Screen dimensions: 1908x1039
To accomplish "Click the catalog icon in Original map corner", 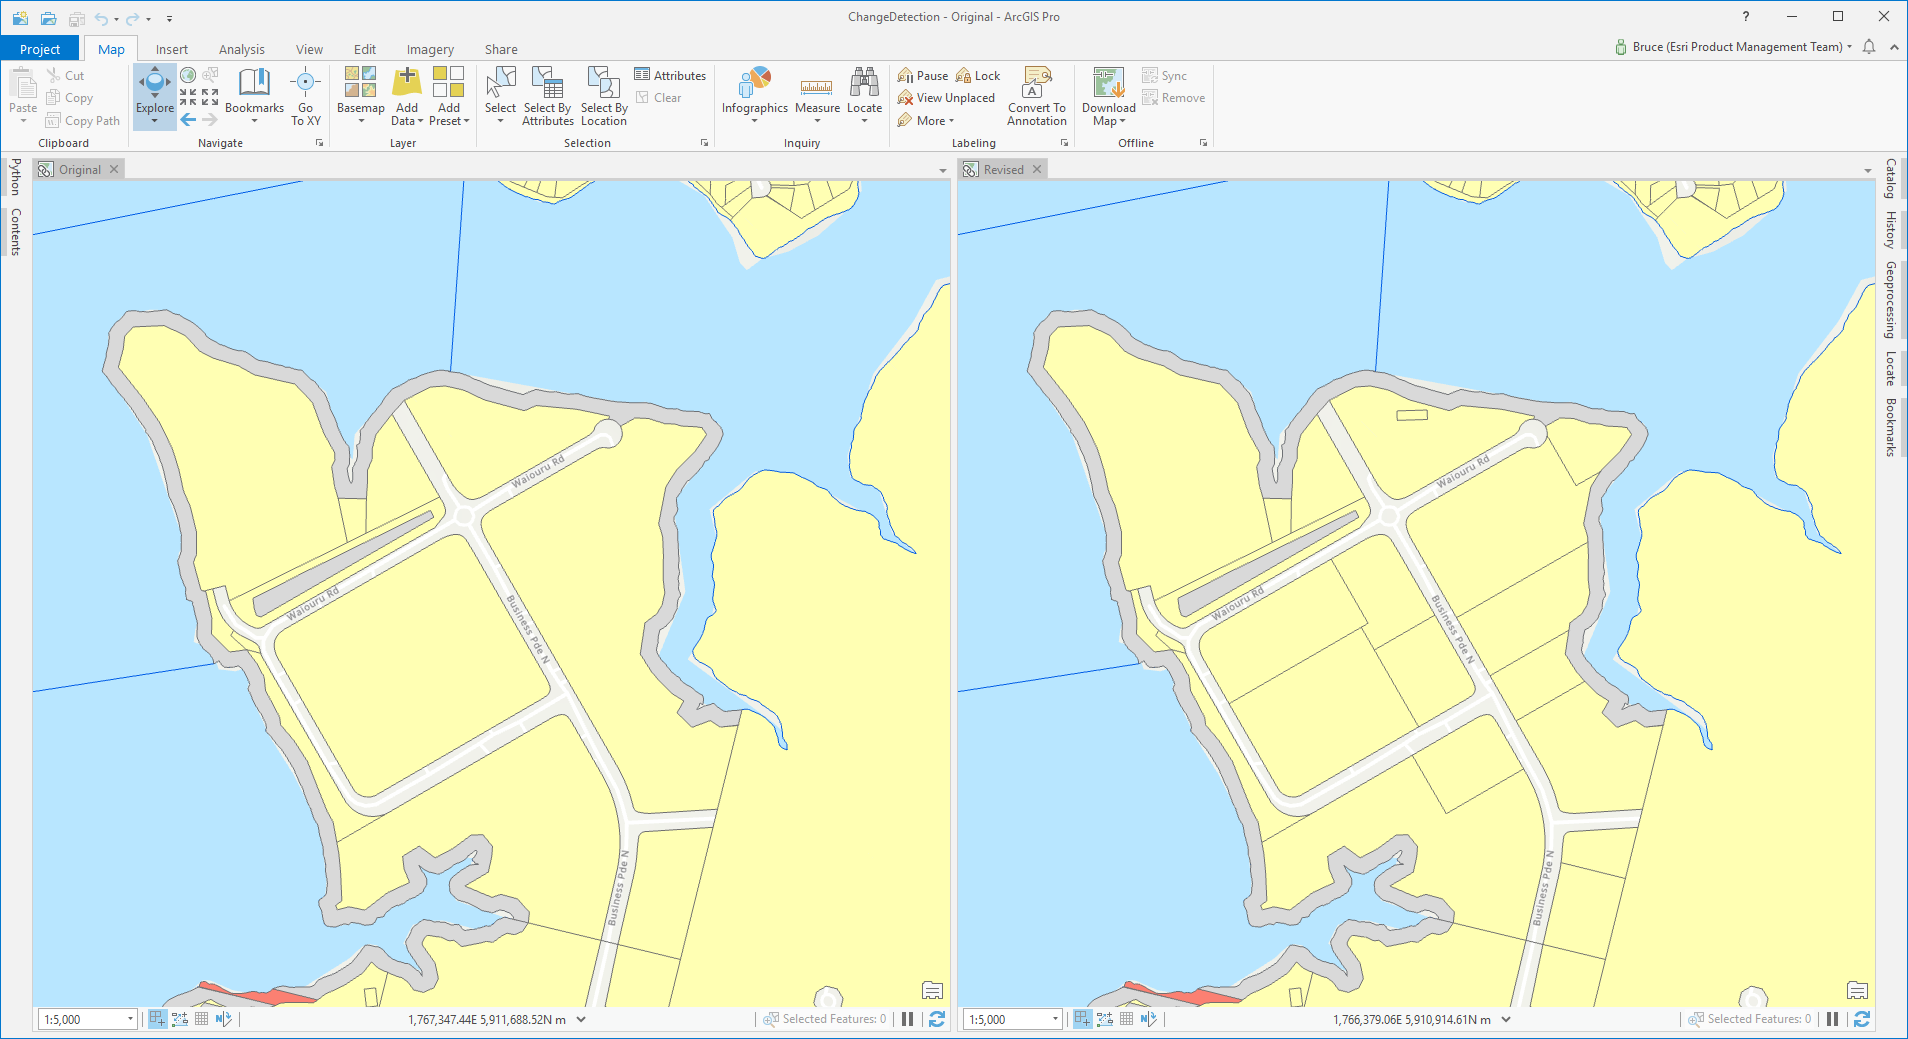I will pyautogui.click(x=932, y=990).
